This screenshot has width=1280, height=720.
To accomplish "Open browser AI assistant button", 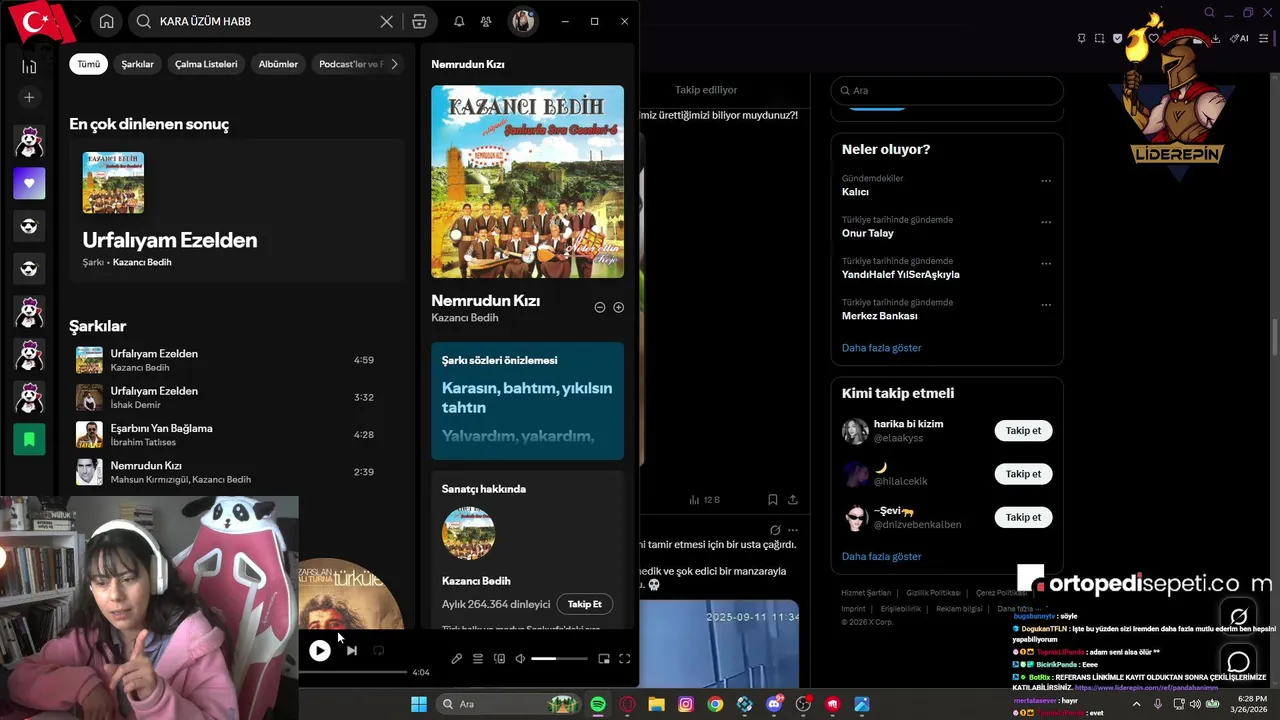I will (x=1239, y=39).
